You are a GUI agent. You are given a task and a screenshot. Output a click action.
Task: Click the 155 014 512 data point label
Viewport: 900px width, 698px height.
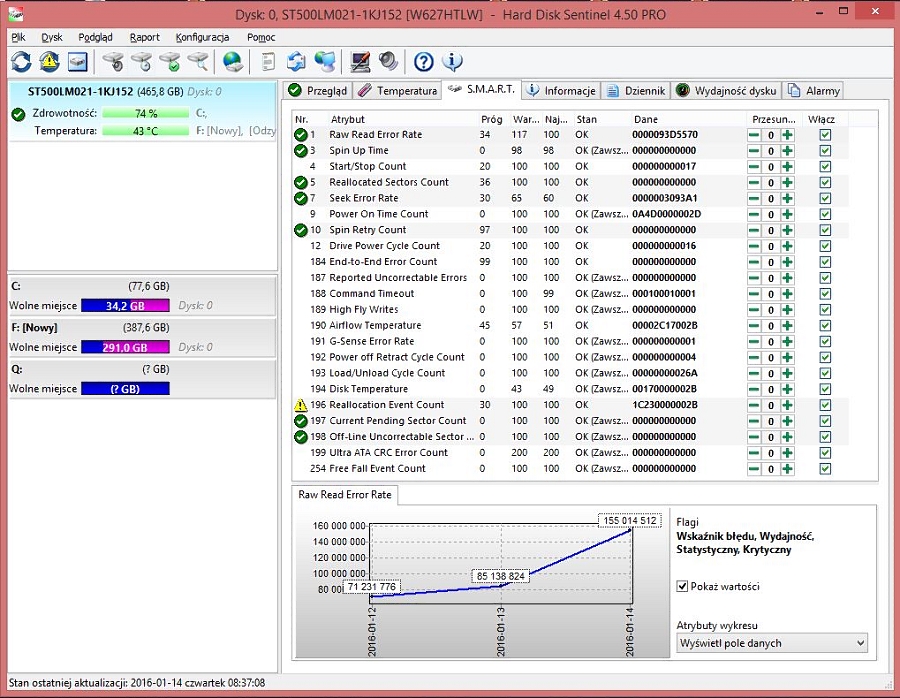click(630, 521)
